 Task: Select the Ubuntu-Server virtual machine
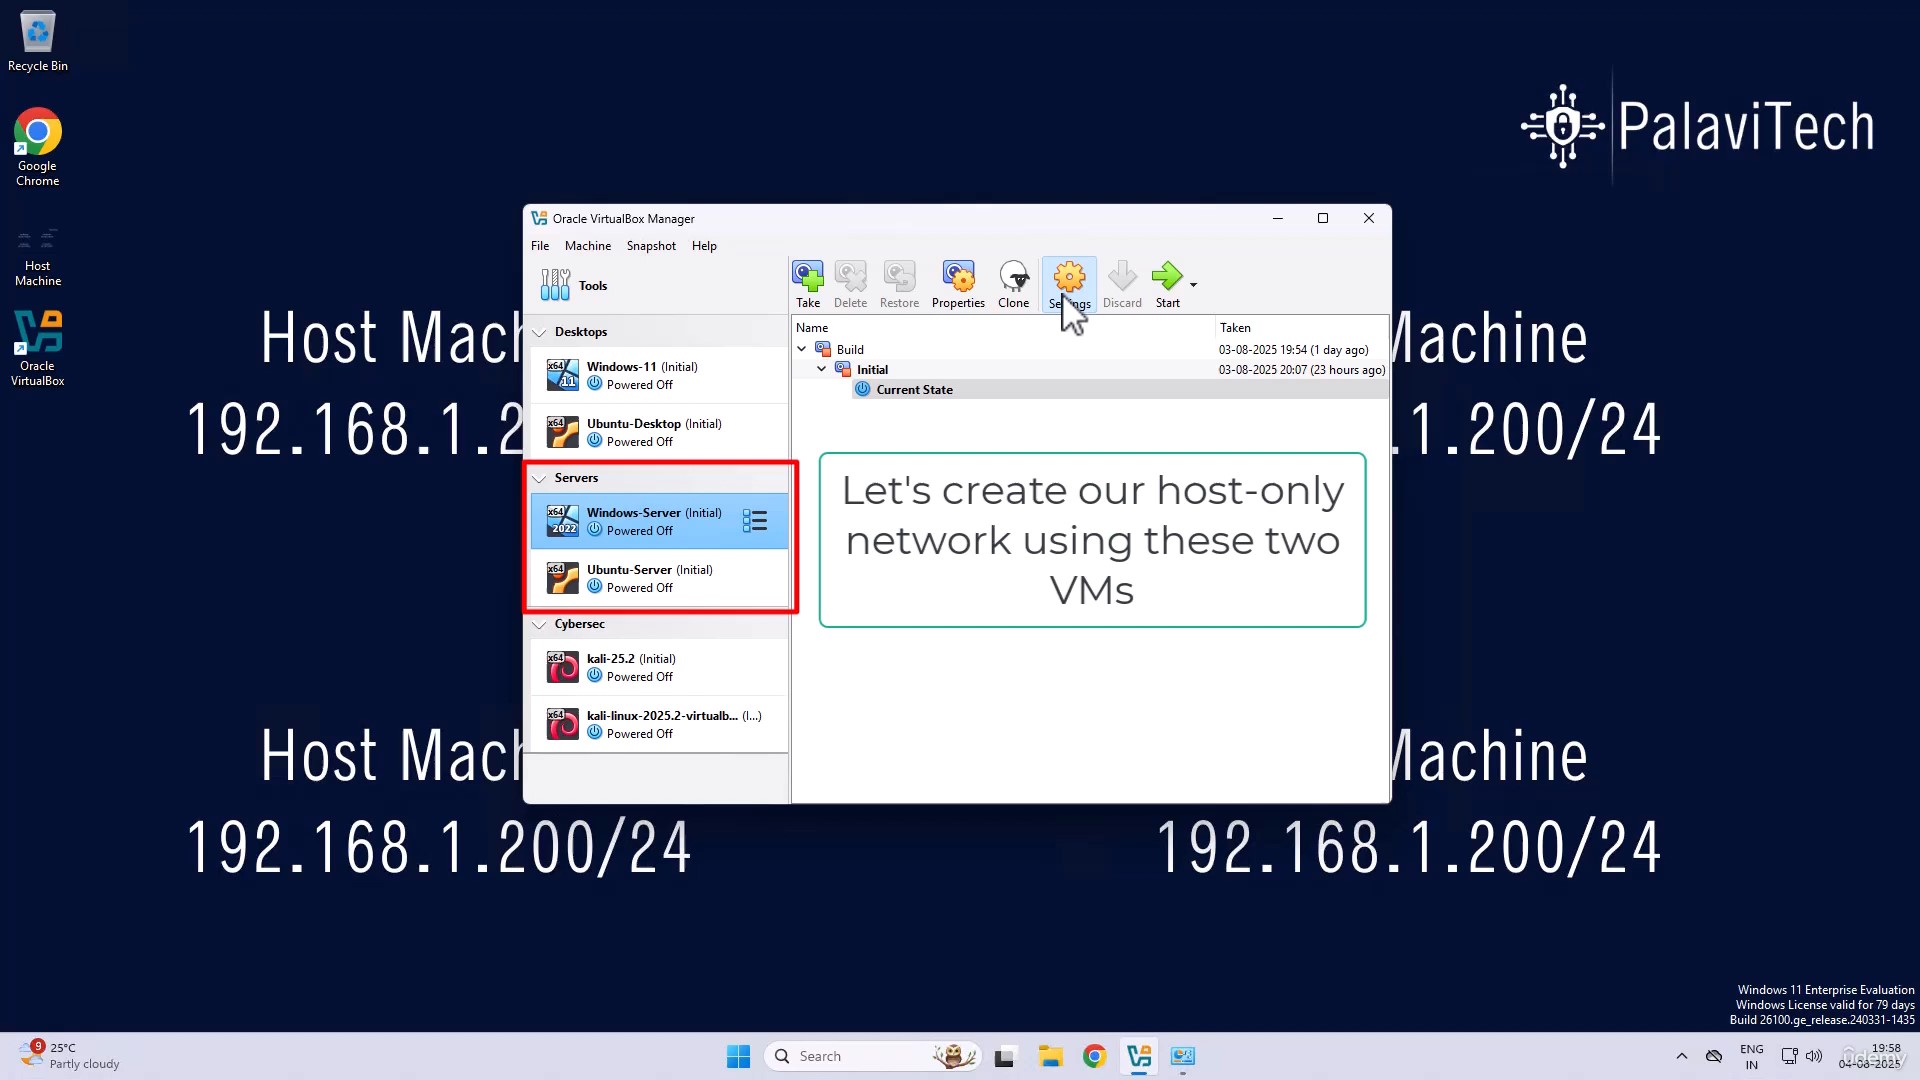pyautogui.click(x=658, y=578)
